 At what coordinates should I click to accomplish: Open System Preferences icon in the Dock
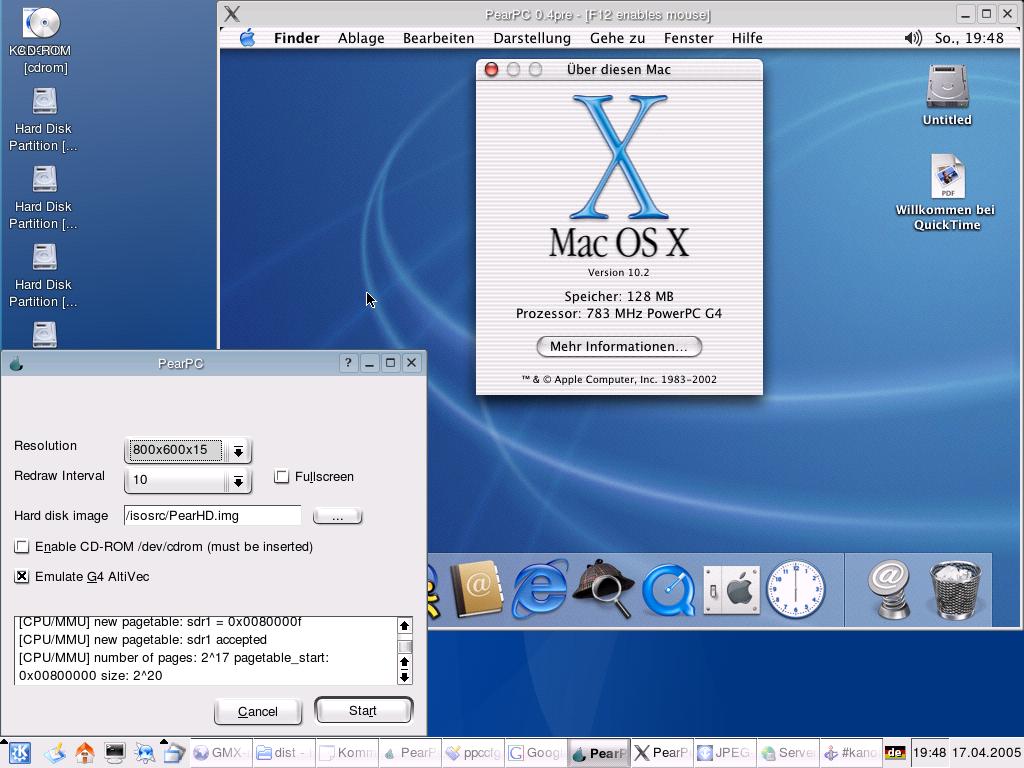(x=731, y=590)
